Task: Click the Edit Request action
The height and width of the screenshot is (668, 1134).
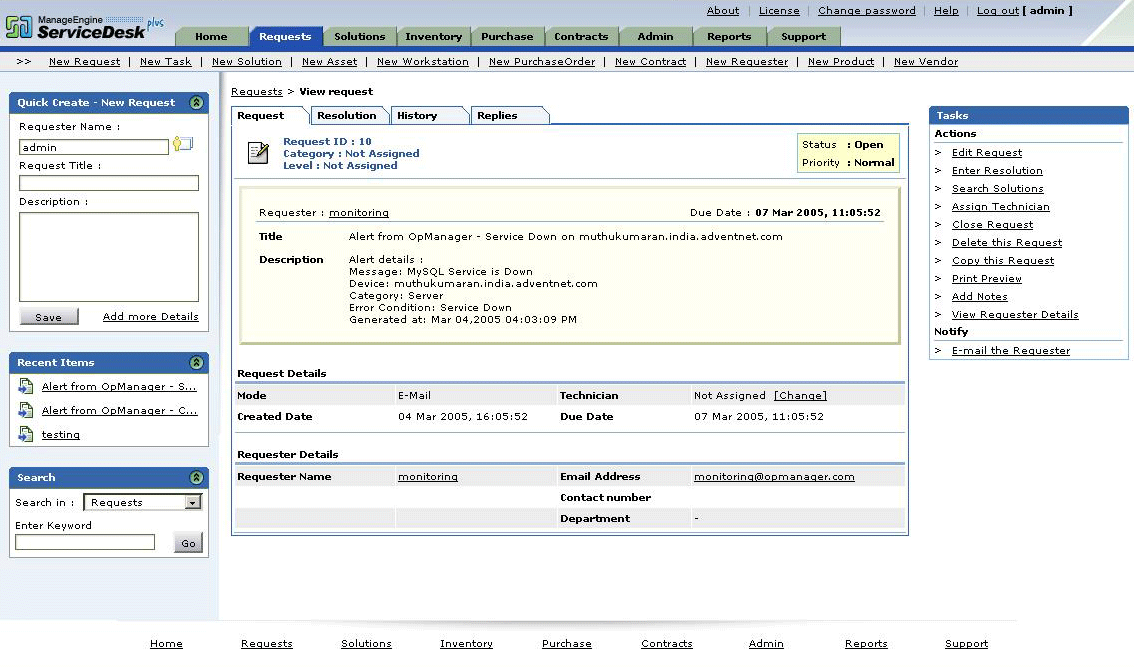Action: (986, 153)
